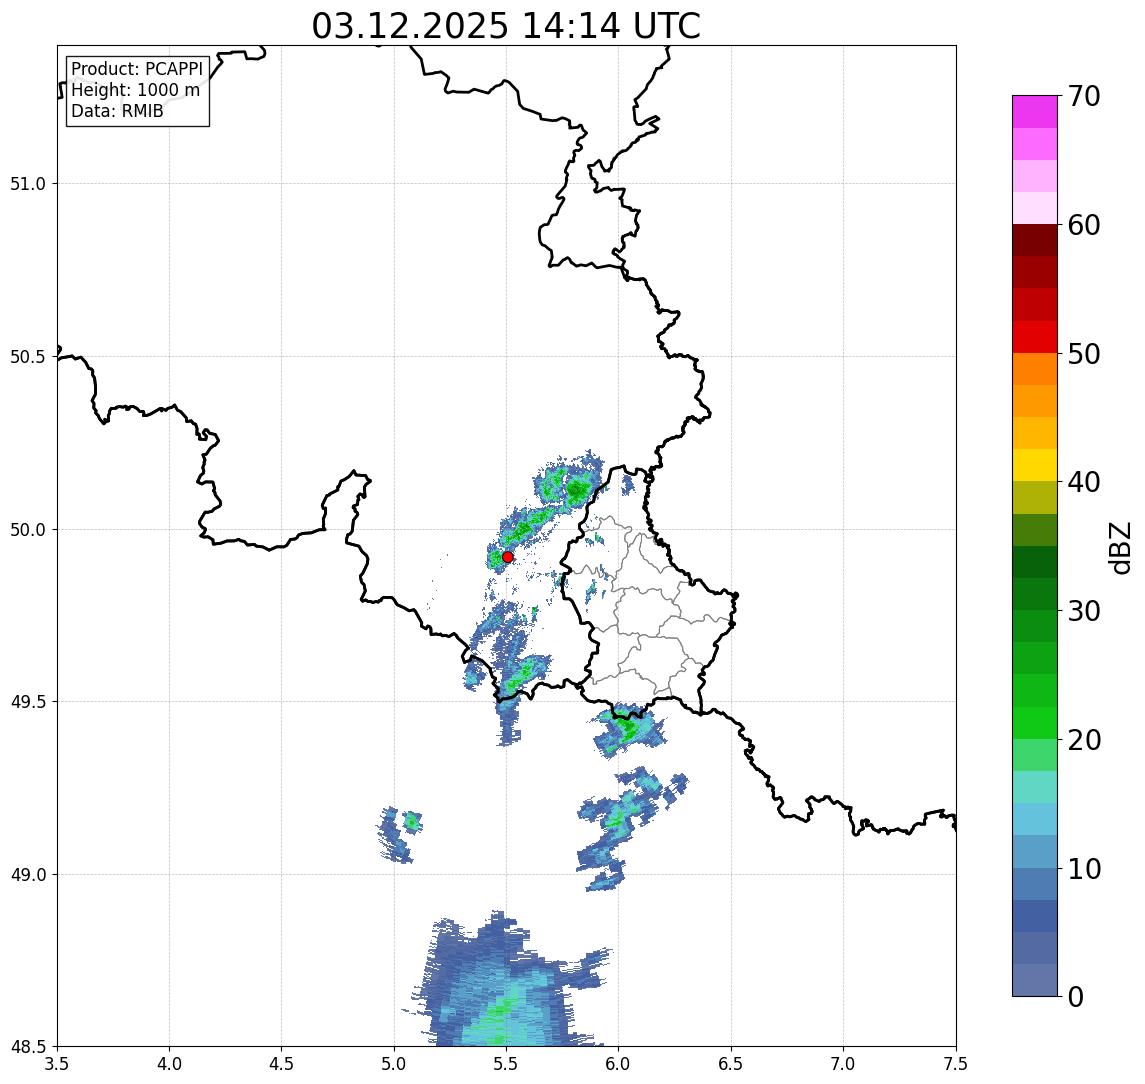This screenshot has width=1145, height=1084.
Task: Click the 40 colorbar tick label
Action: tap(1084, 482)
